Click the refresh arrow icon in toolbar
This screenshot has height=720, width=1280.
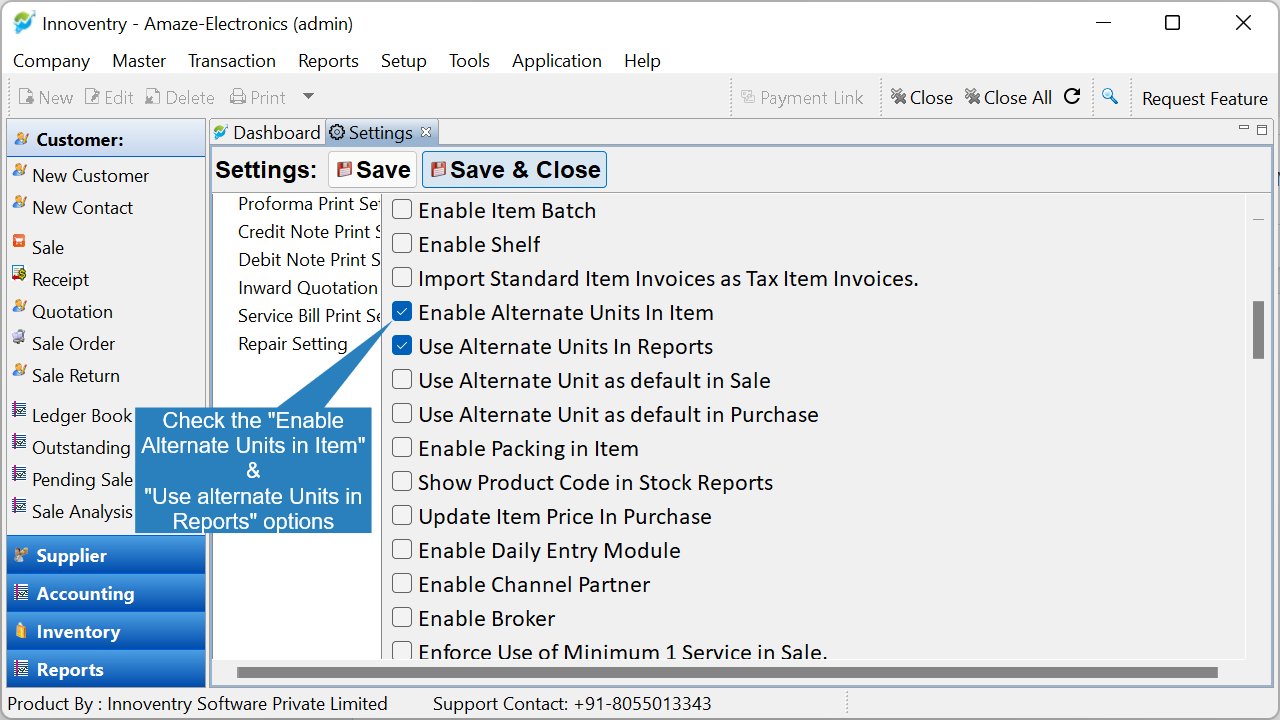[x=1072, y=96]
